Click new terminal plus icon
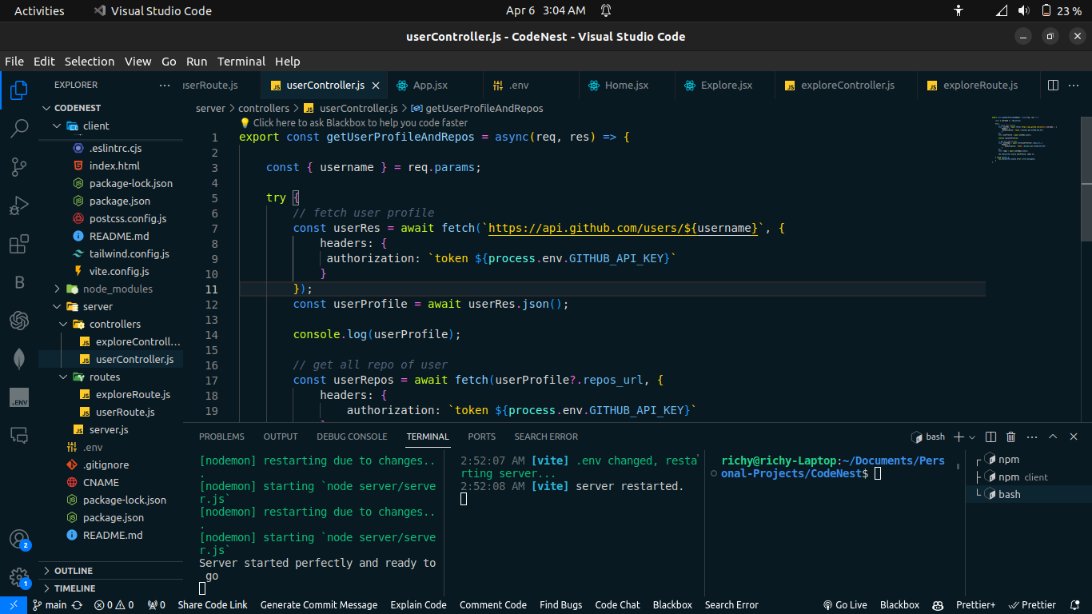The width and height of the screenshot is (1092, 614). (958, 436)
